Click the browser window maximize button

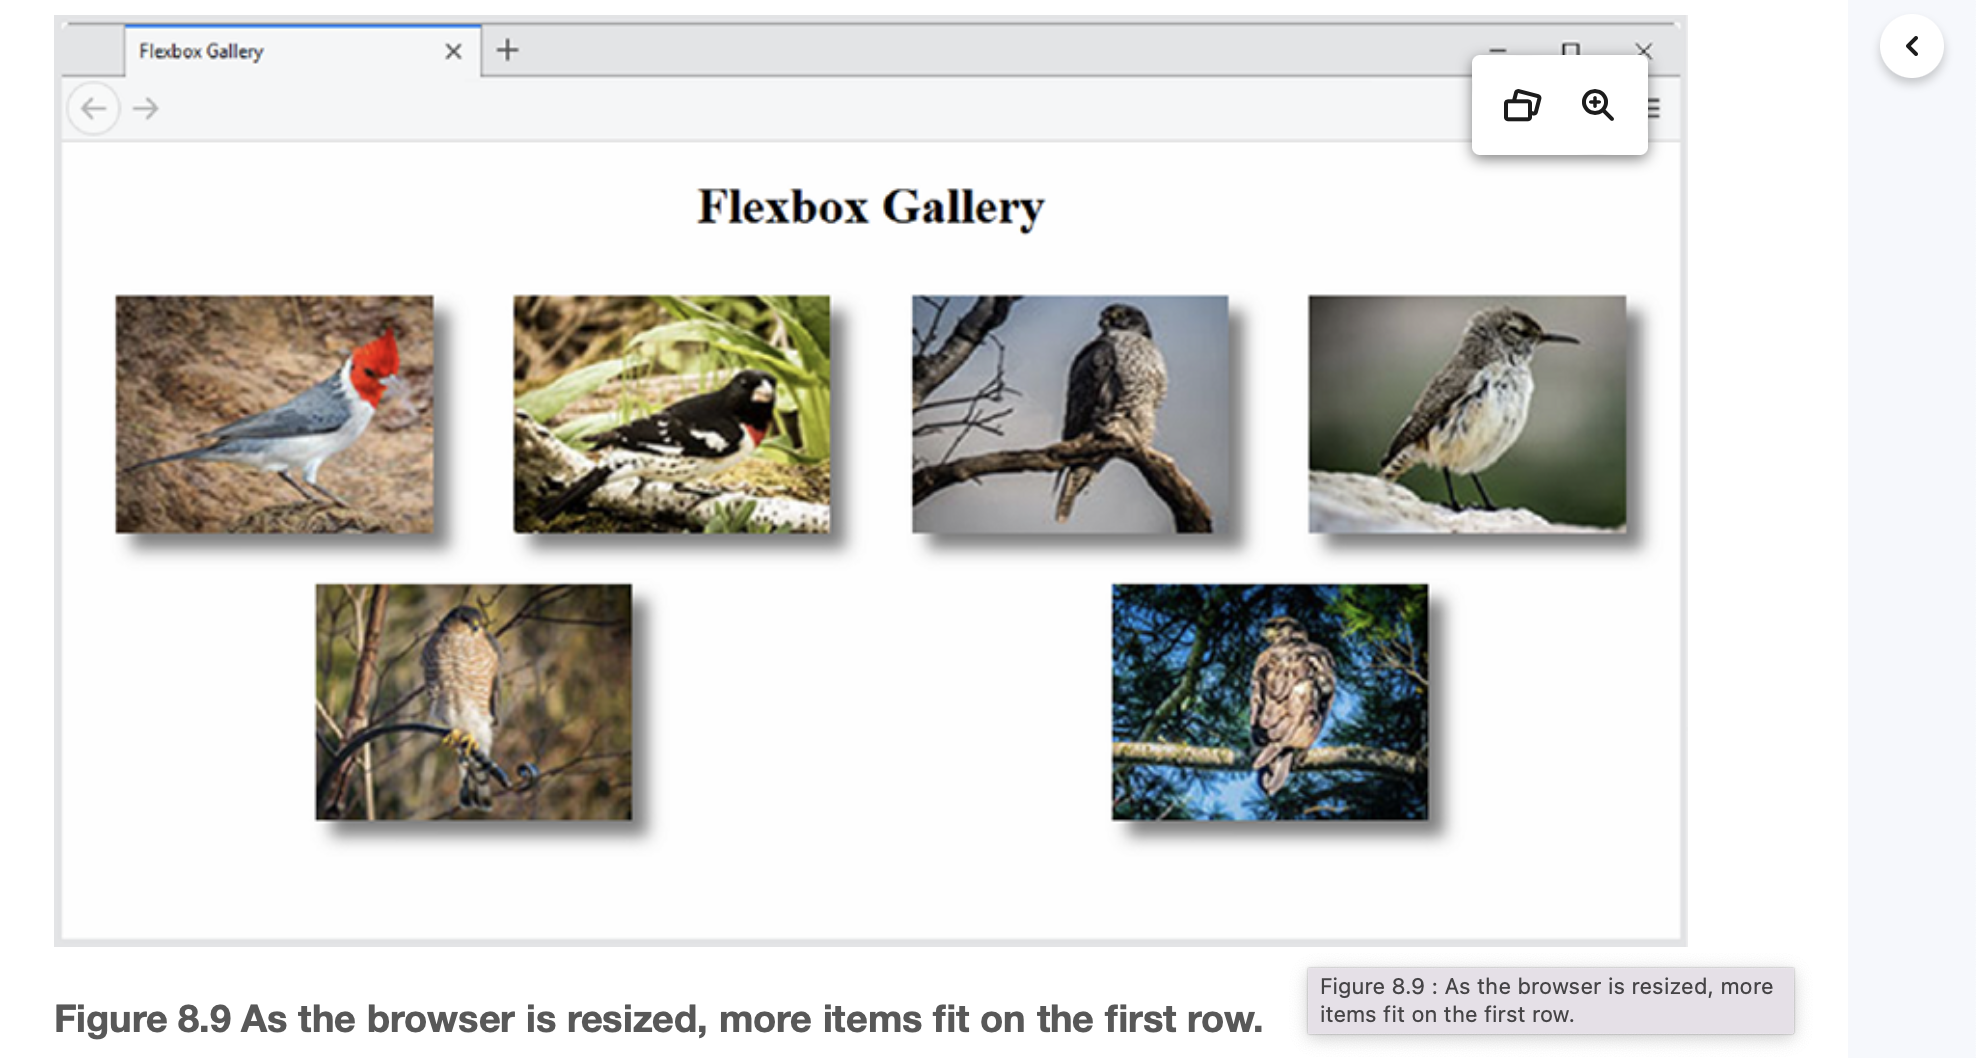[x=1570, y=48]
